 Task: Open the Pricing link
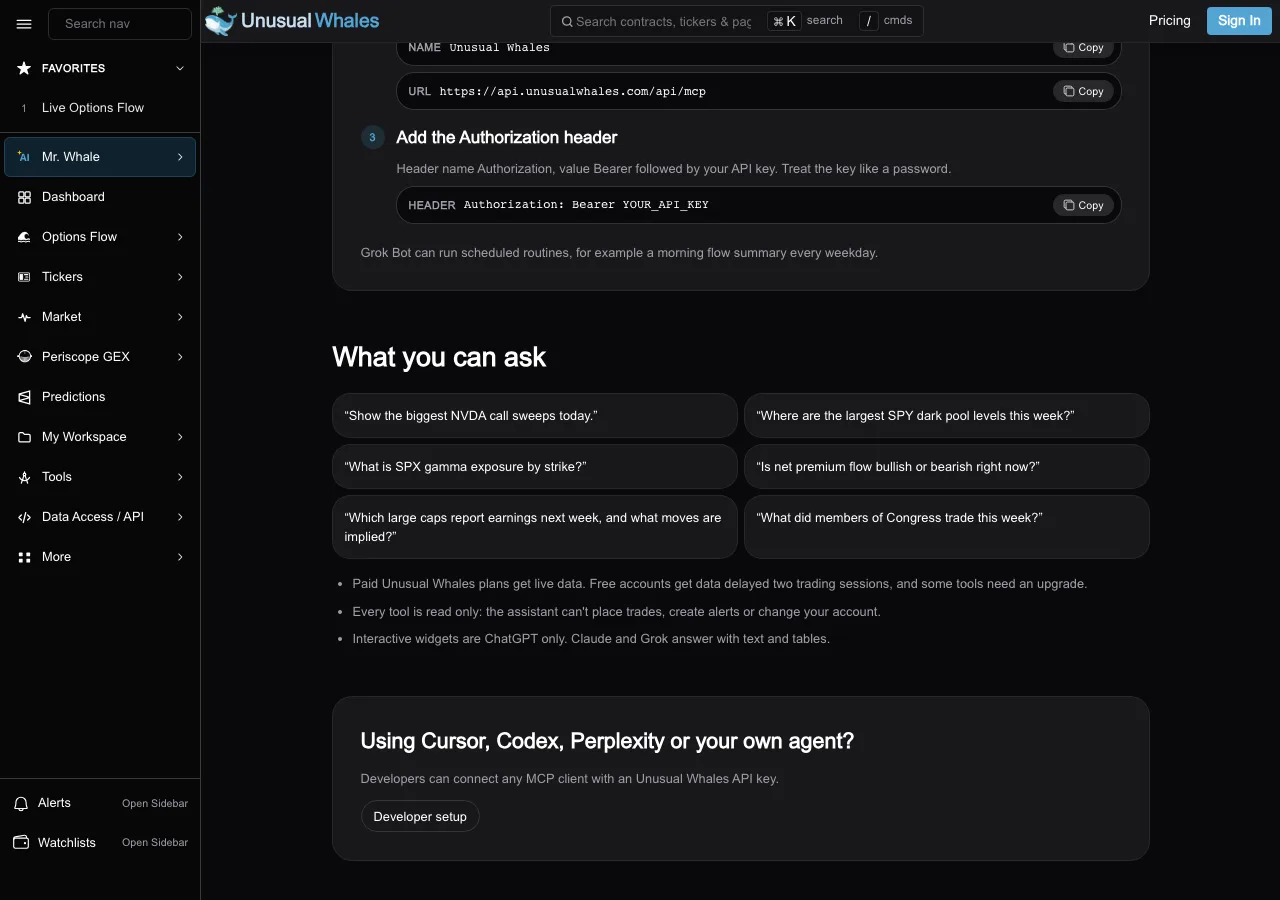click(1170, 20)
